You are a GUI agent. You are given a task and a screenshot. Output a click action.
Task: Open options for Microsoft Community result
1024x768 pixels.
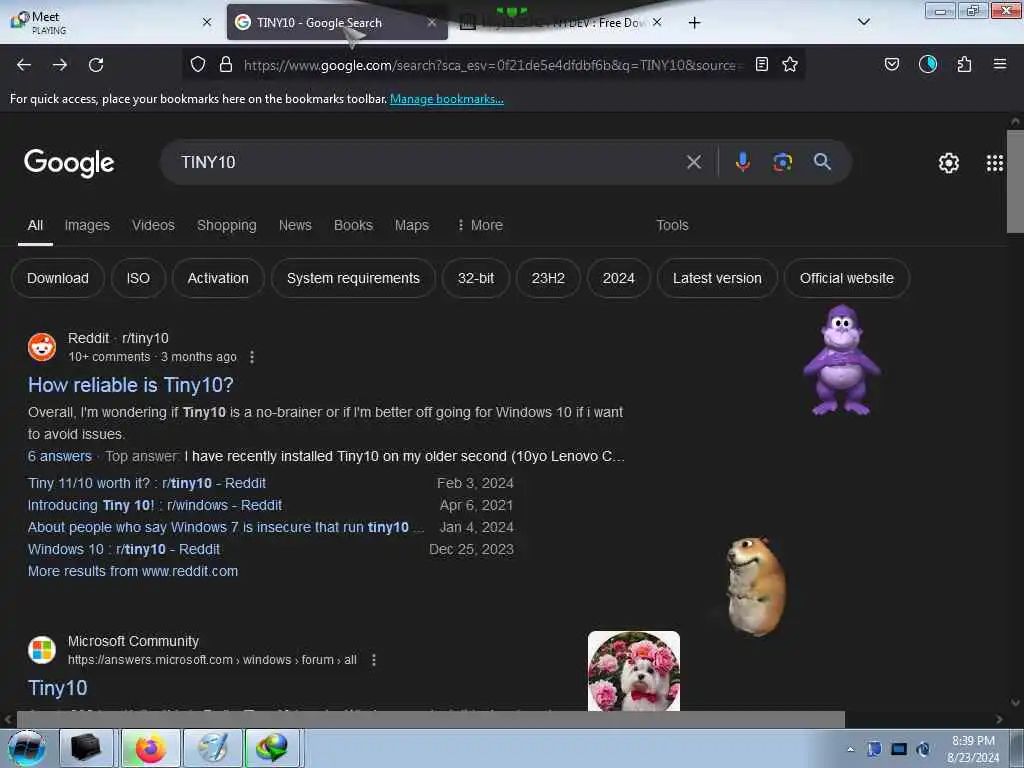pyautogui.click(x=374, y=660)
